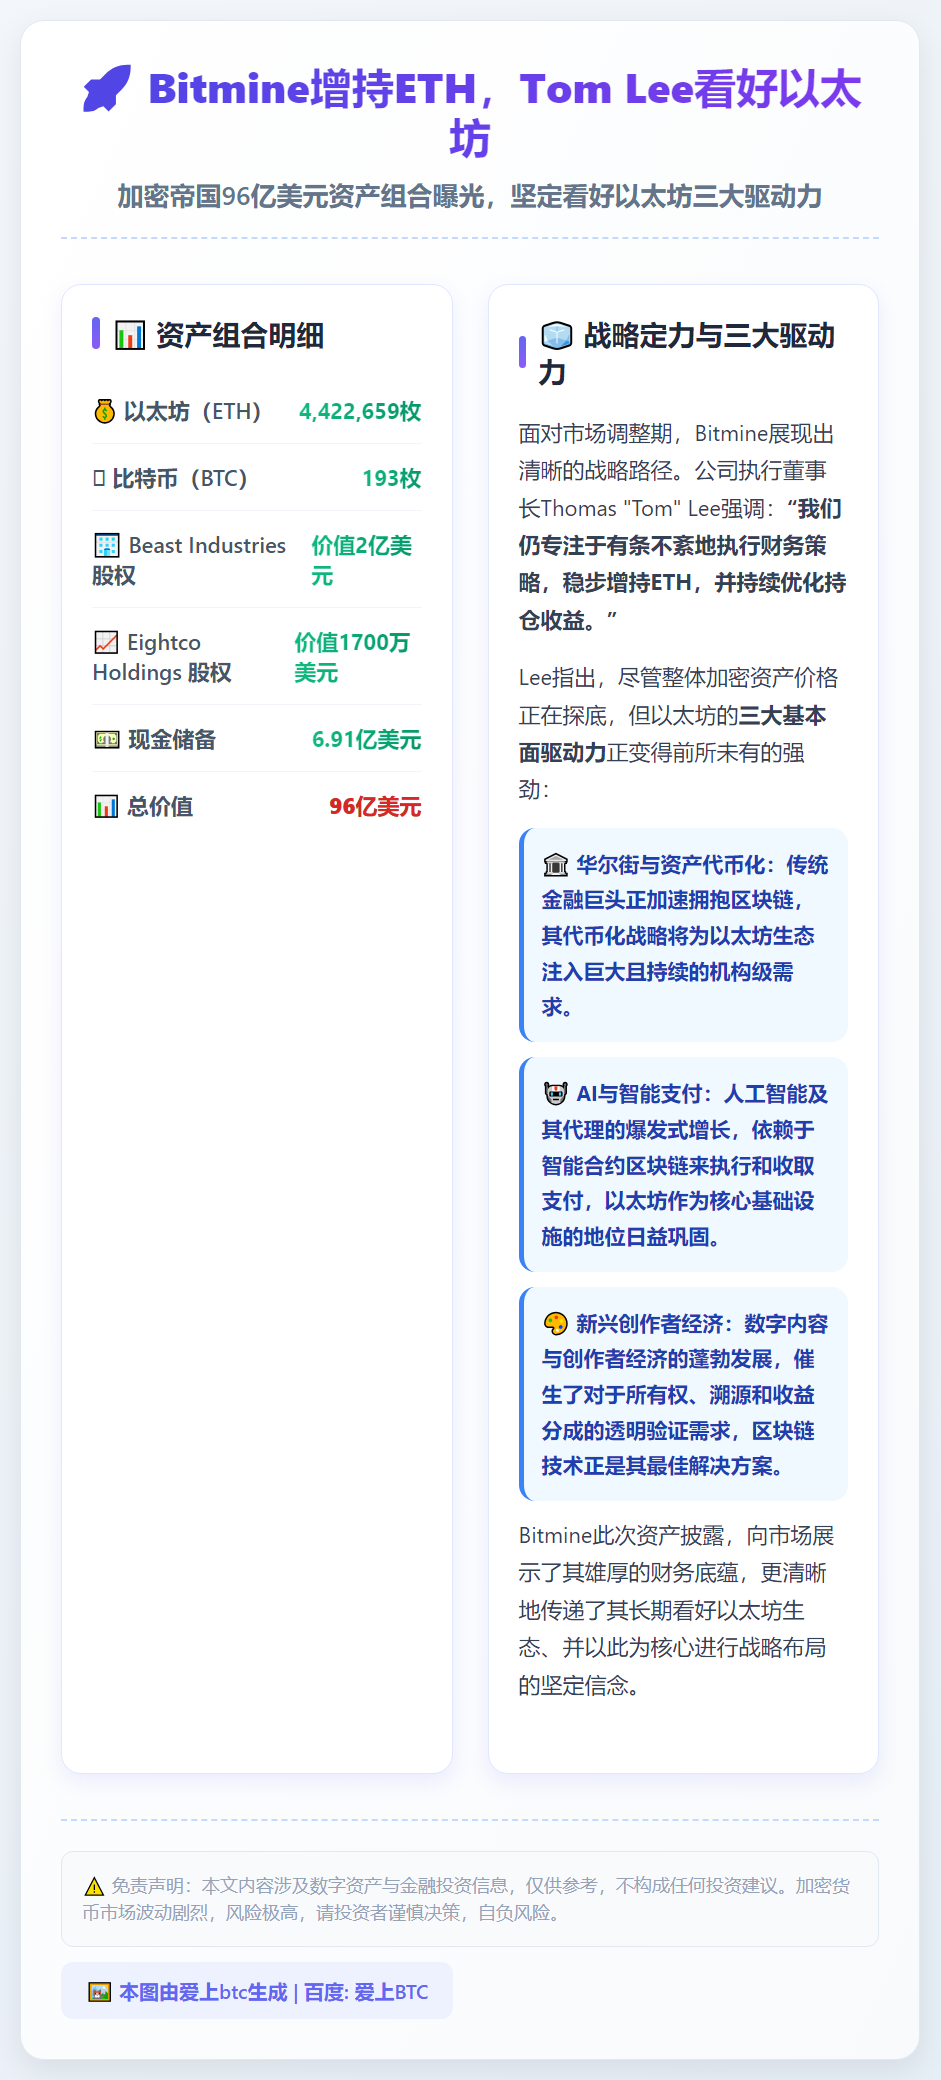Click the ice cube icon beside 战略定力

pyautogui.click(x=557, y=335)
